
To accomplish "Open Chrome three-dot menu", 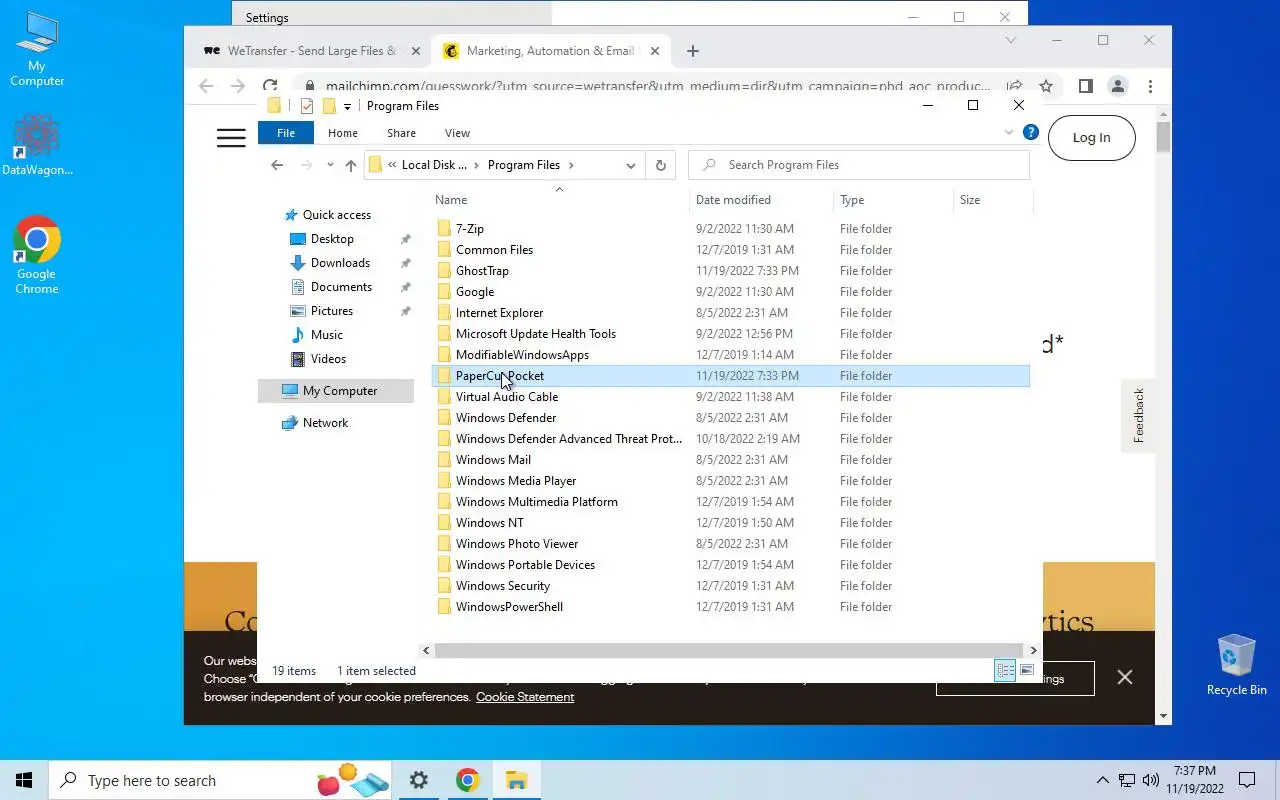I will [1150, 87].
